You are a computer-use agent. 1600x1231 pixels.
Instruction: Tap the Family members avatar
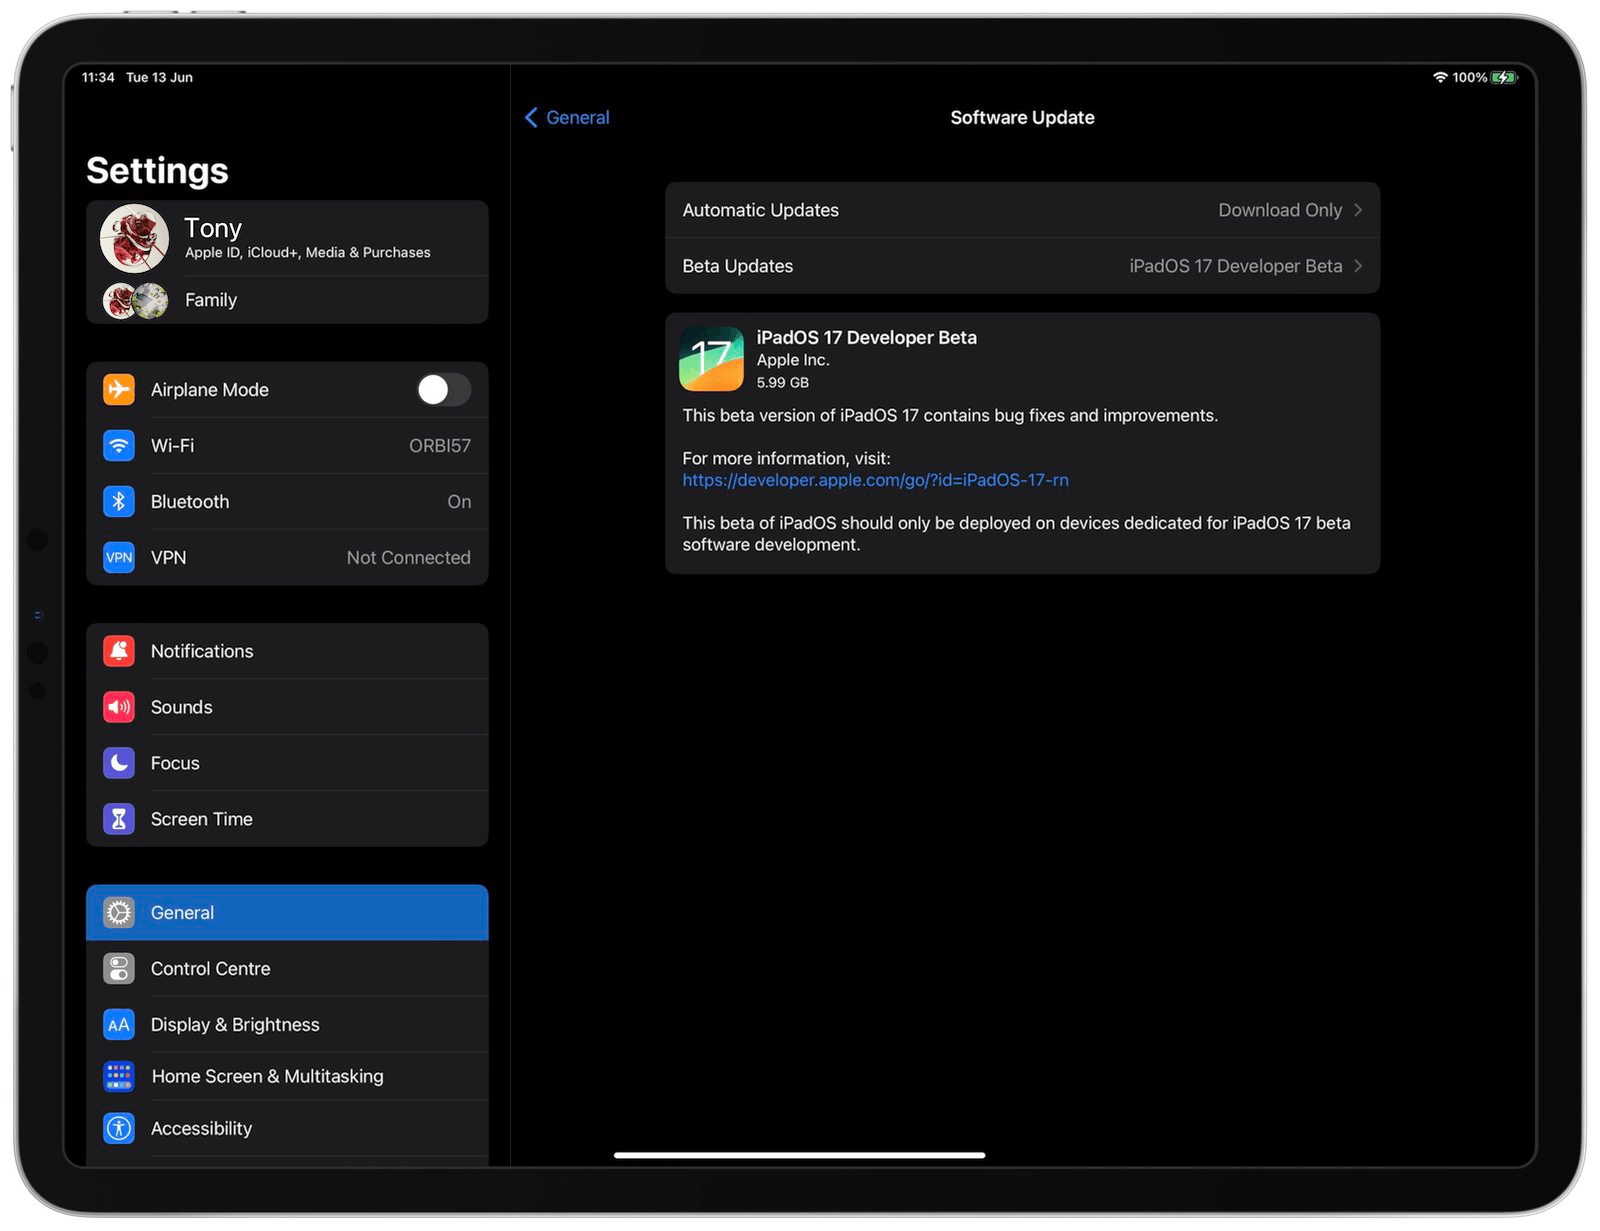(x=135, y=300)
